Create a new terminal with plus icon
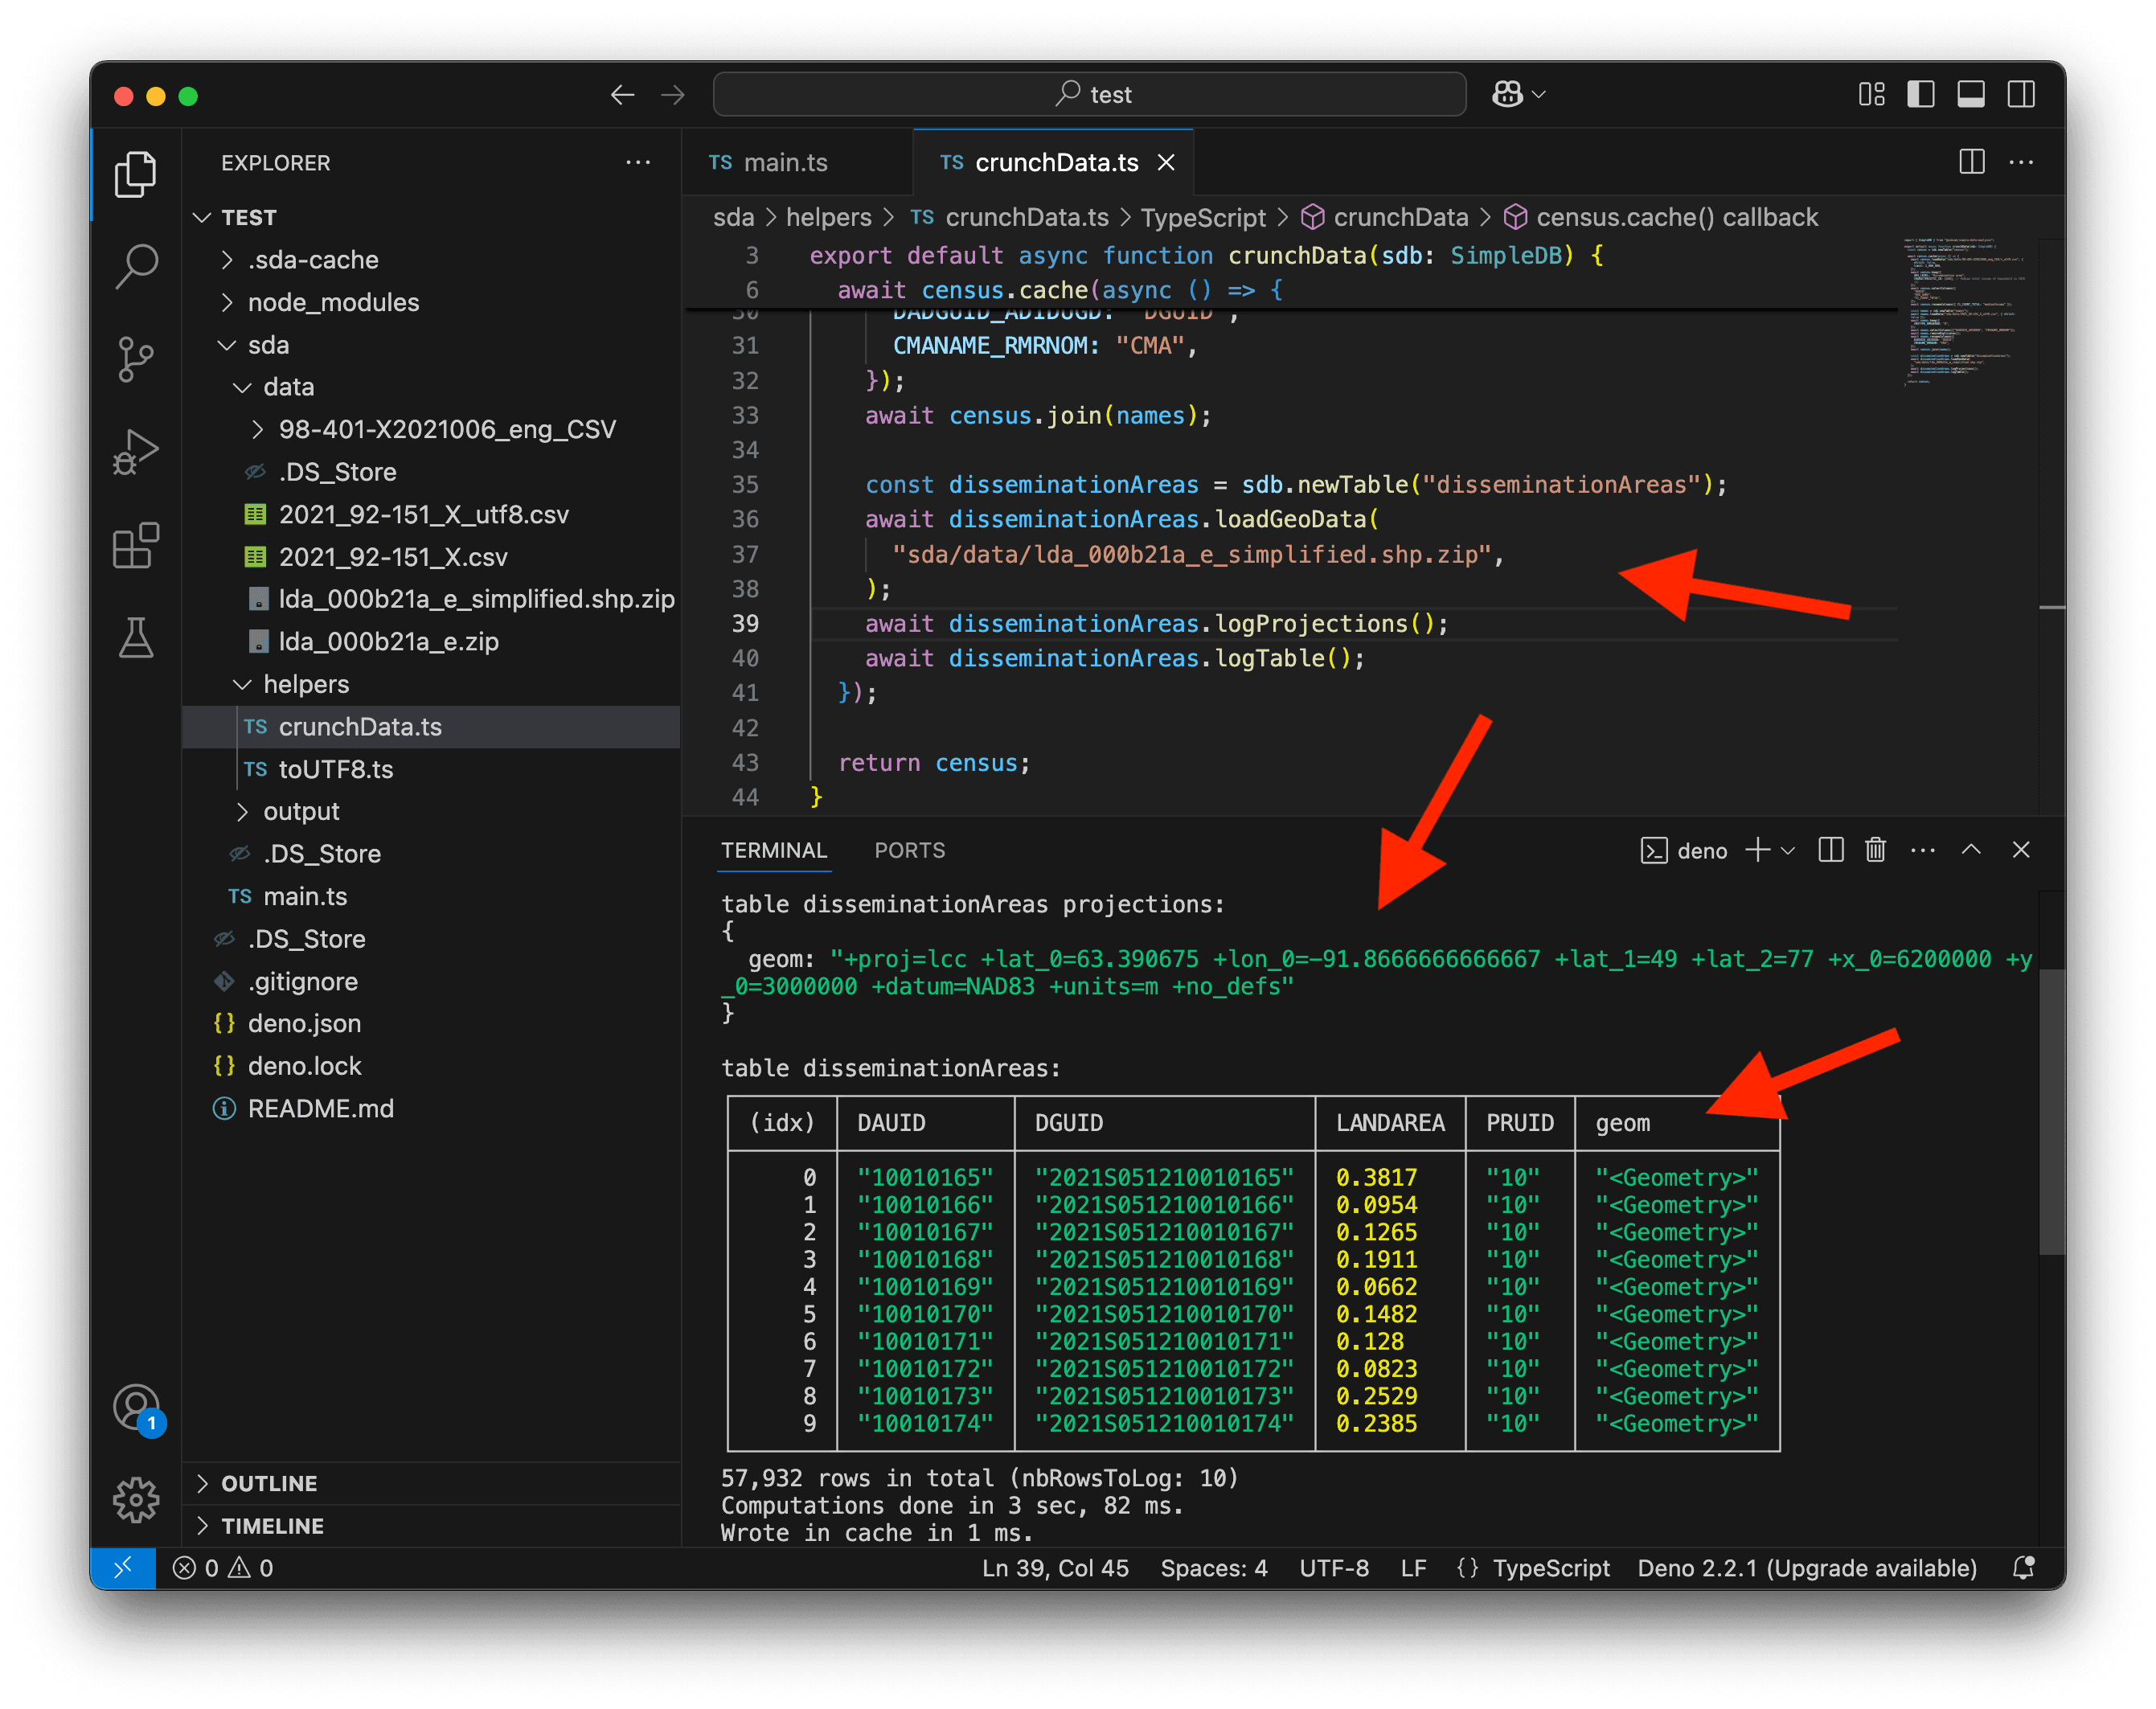The height and width of the screenshot is (1709, 2156). pos(1757,850)
